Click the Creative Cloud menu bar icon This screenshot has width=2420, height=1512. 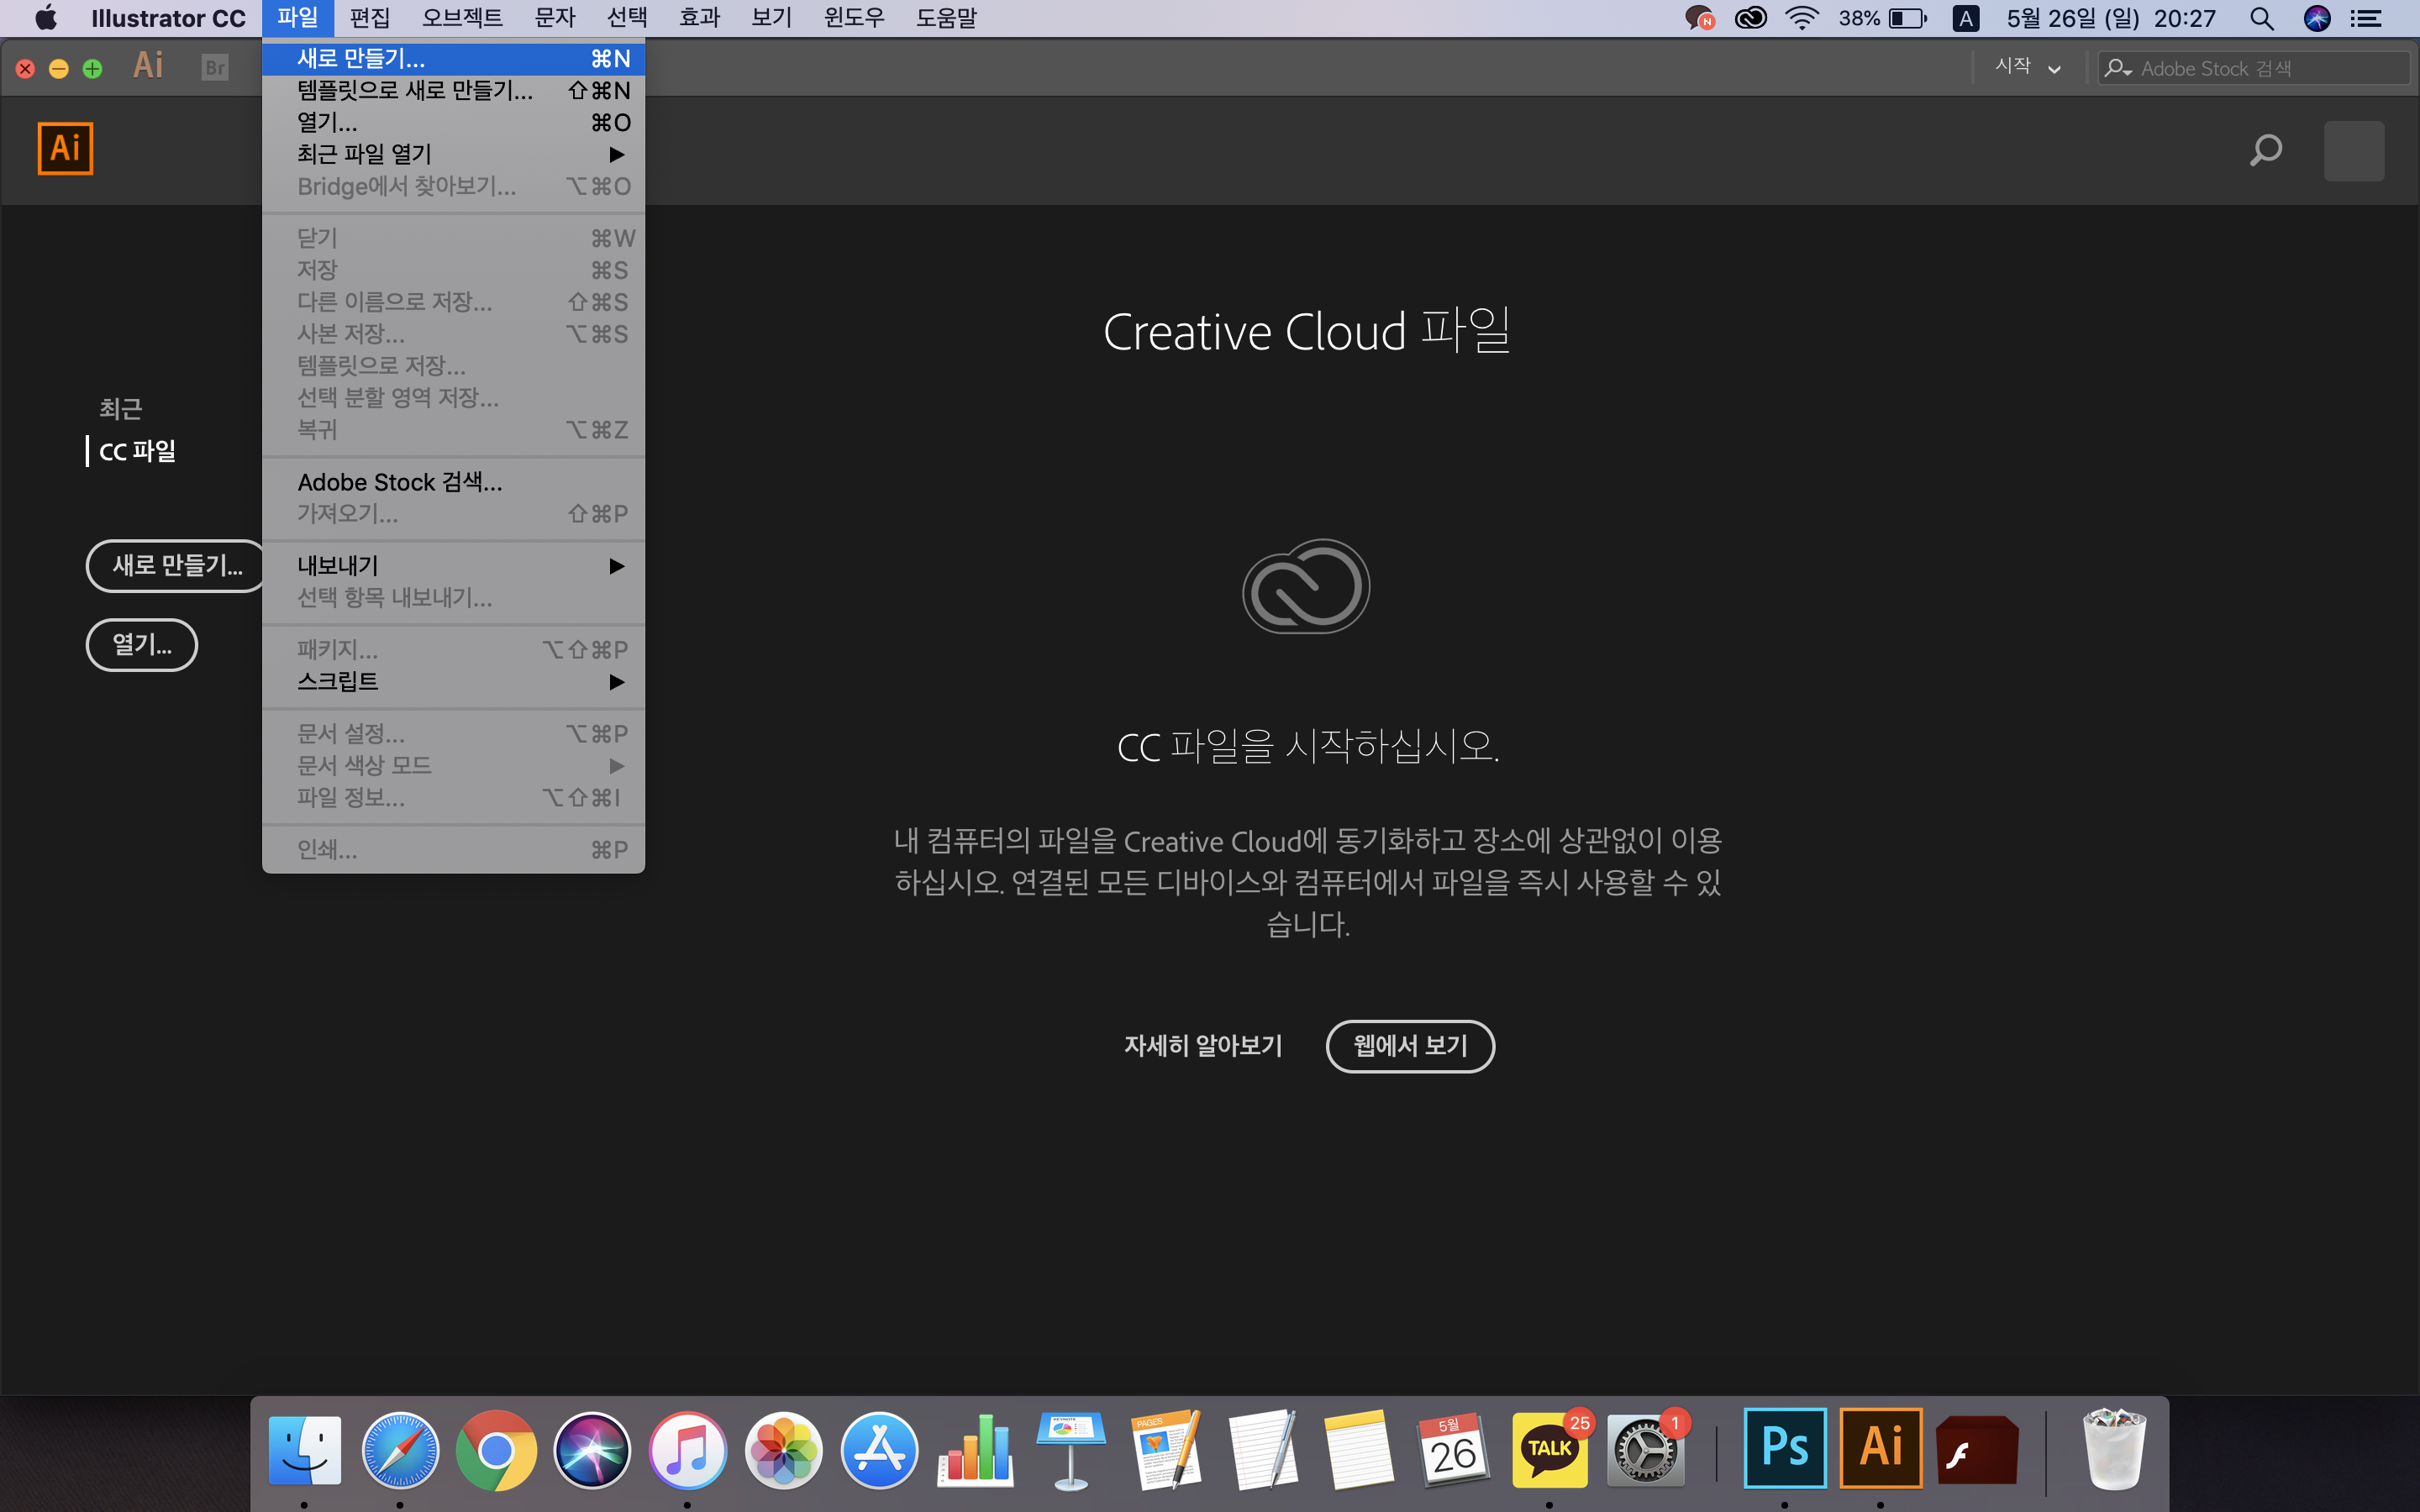[x=1750, y=18]
